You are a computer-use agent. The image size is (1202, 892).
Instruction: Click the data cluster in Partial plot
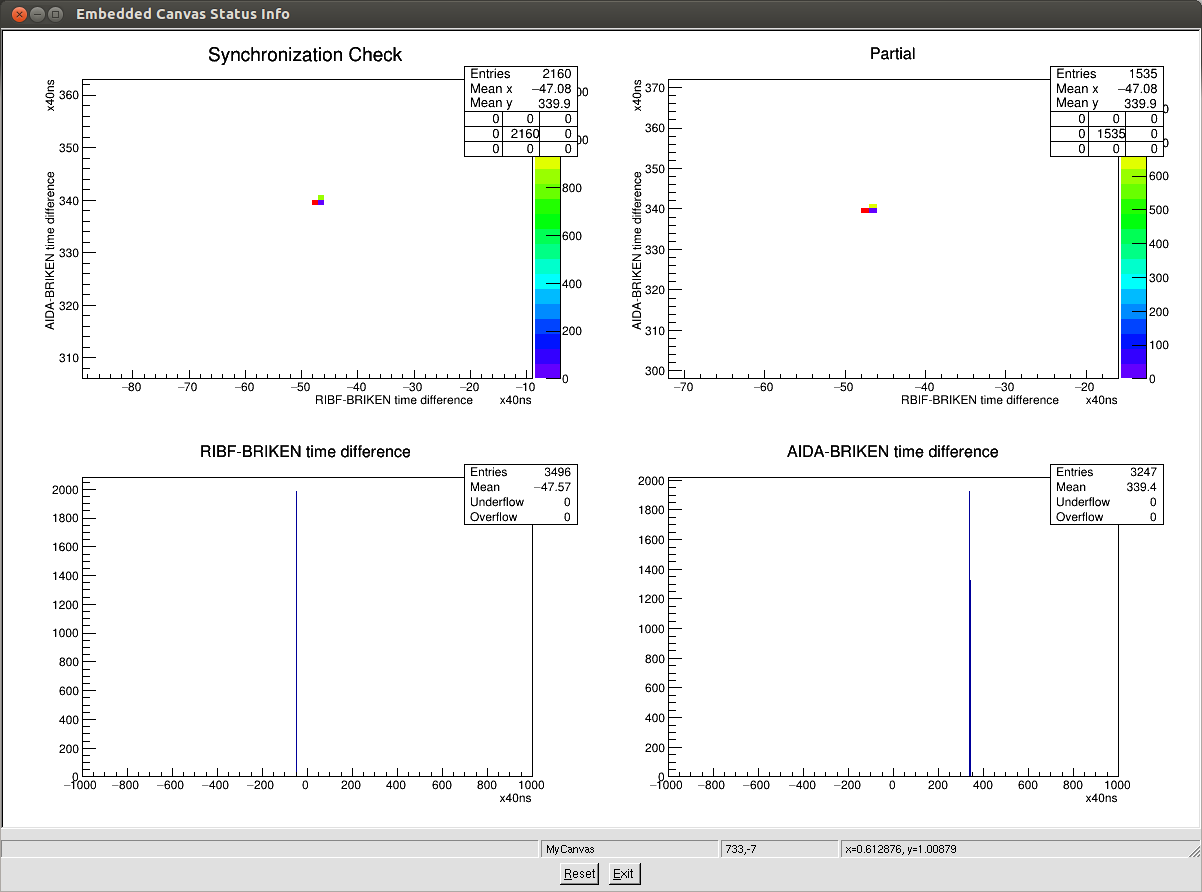point(869,209)
